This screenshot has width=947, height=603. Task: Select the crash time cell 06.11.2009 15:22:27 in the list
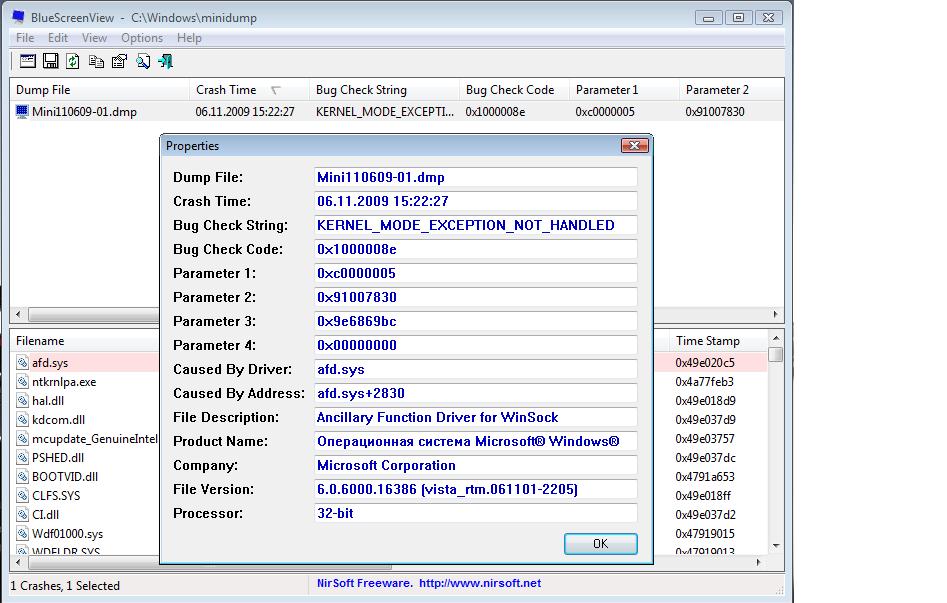(x=245, y=112)
